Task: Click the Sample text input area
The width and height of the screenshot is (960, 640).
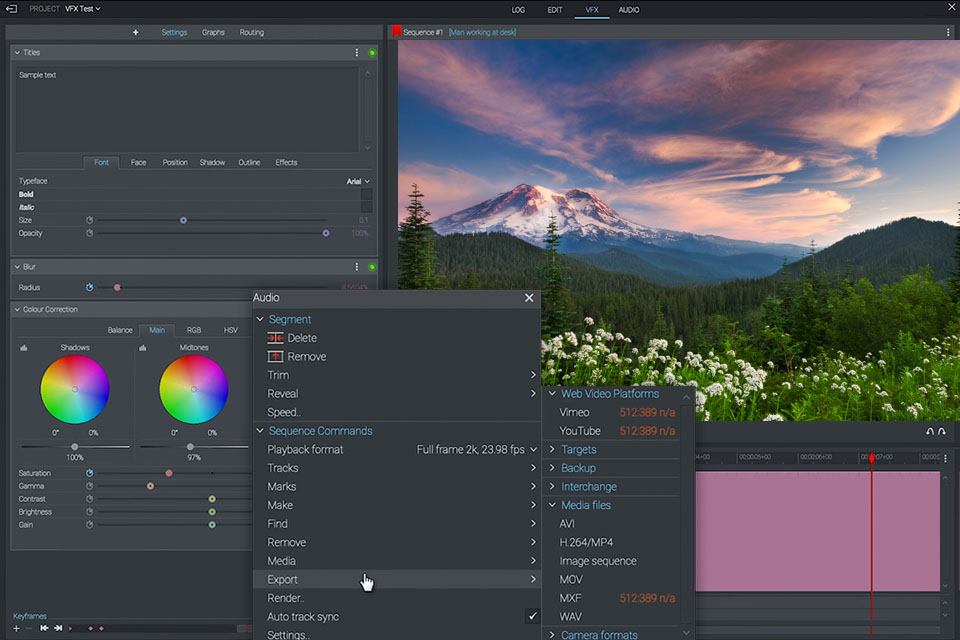Action: click(187, 110)
